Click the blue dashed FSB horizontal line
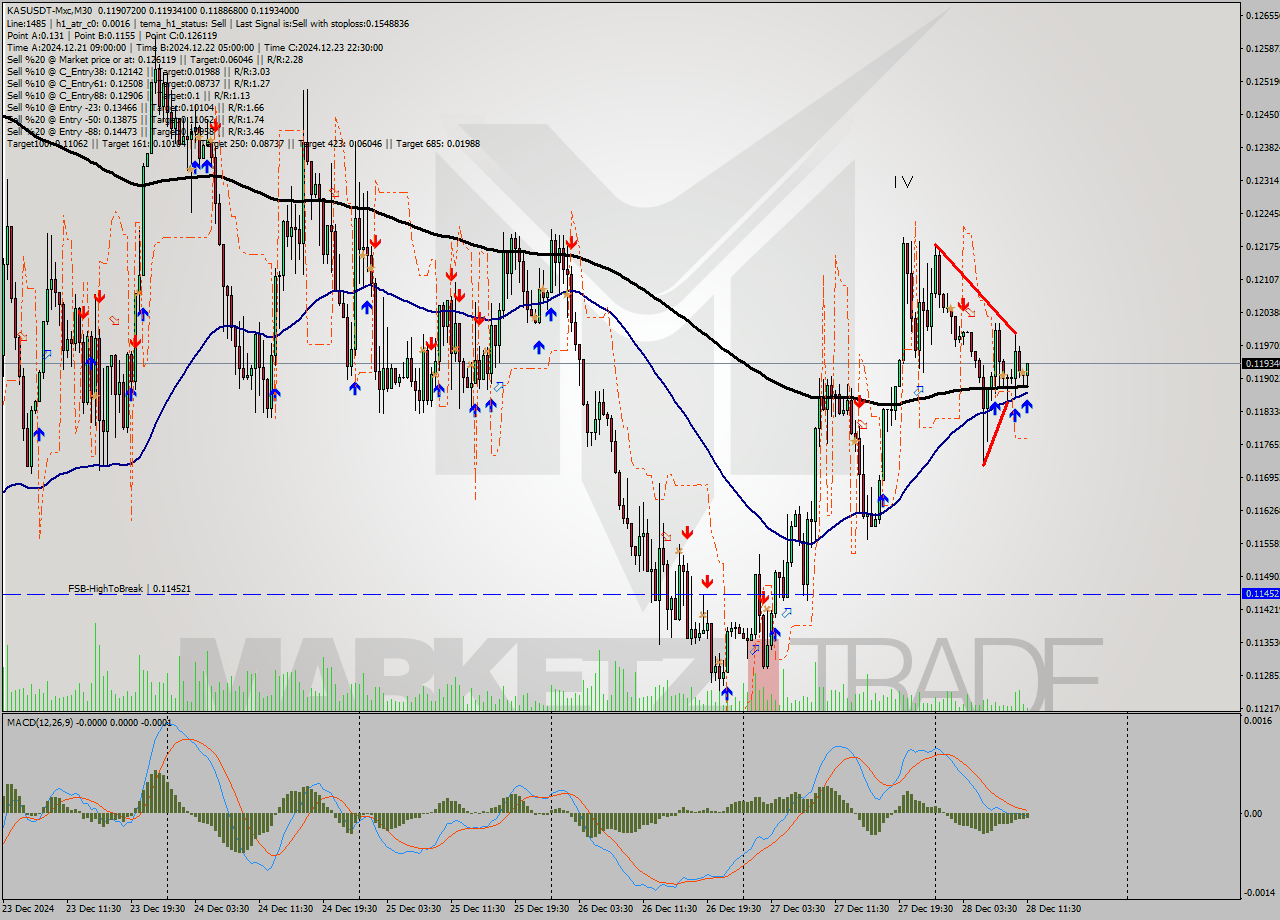Screen dimensions: 1280x920 pos(620,594)
